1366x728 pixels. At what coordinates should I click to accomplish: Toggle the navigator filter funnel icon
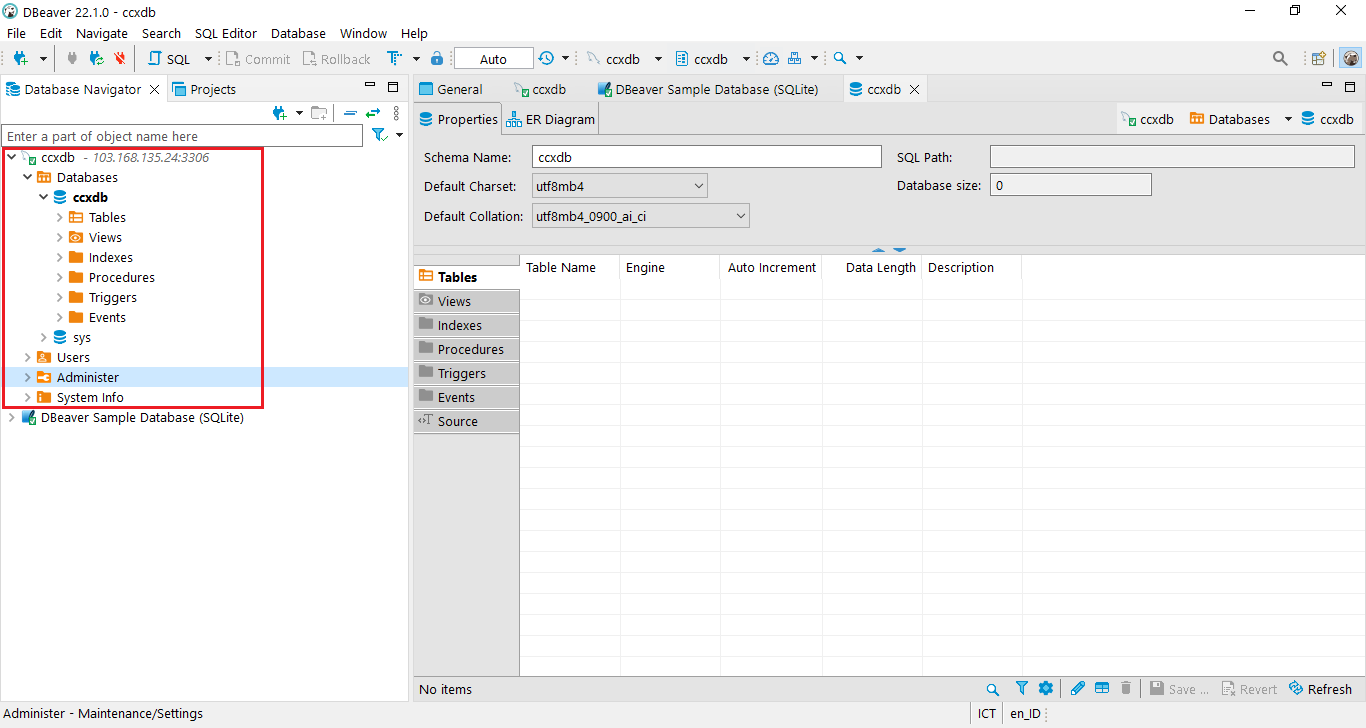[x=380, y=135]
